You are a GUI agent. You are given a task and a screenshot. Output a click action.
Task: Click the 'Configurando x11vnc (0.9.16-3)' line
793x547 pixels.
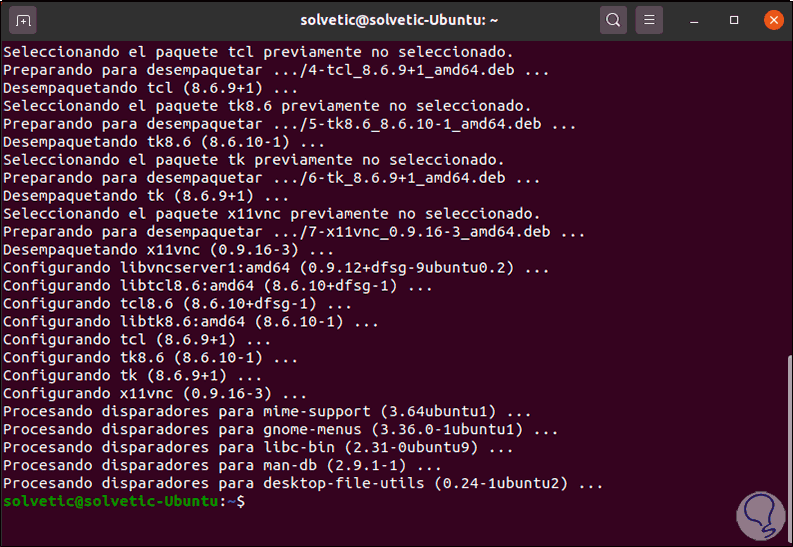click(155, 394)
